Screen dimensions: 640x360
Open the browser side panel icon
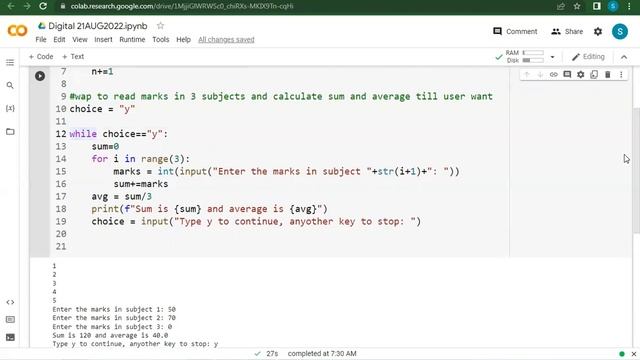click(x=596, y=6)
